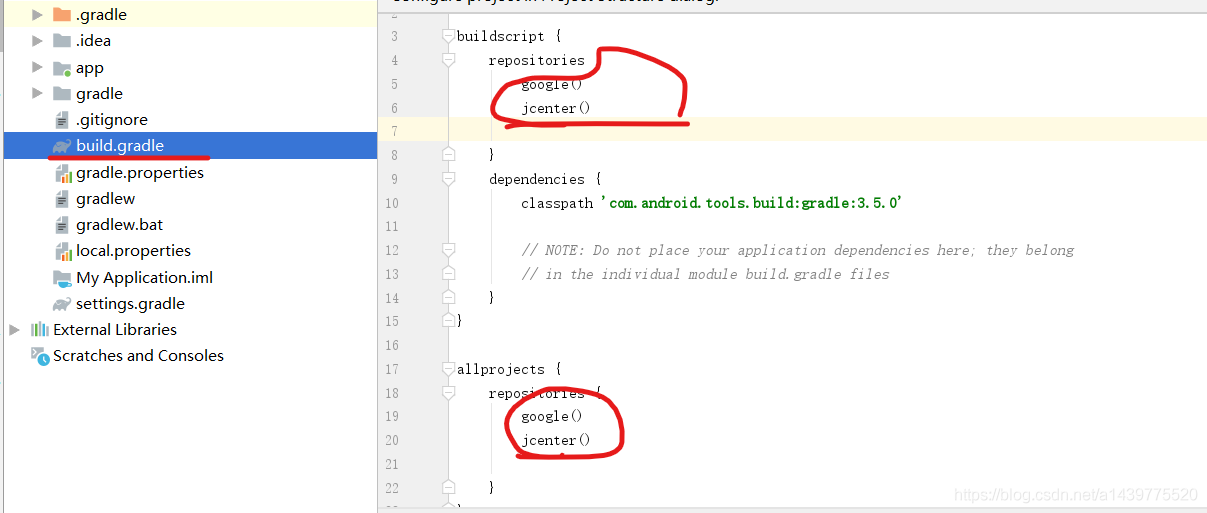Click the gradlew.bat file icon
Viewport: 1207px width, 513px height.
tap(63, 224)
